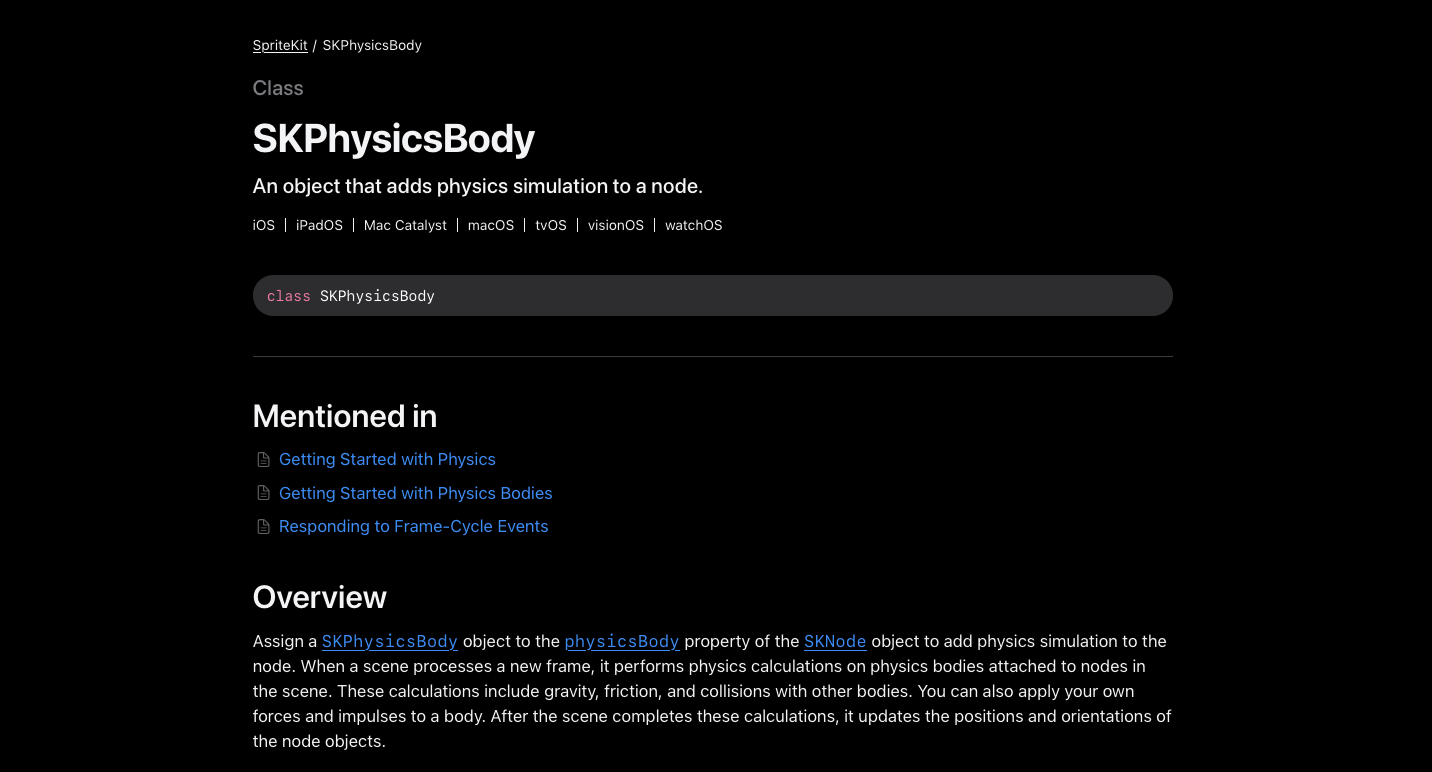
Task: Click the Mac Catalyst platform label
Action: click(x=405, y=225)
